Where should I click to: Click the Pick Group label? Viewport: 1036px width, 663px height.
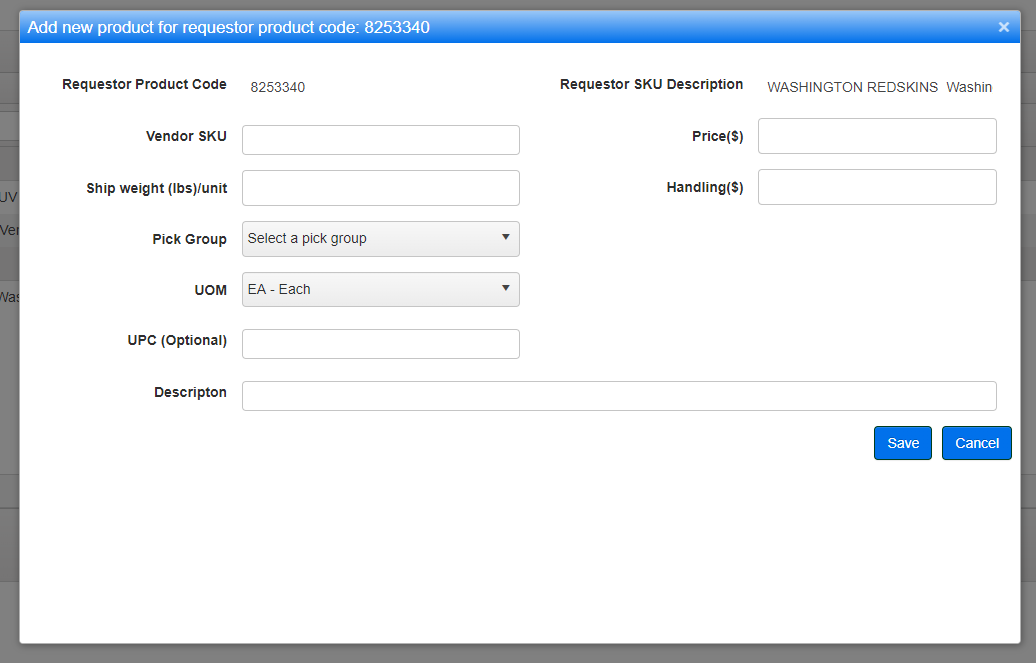click(x=190, y=239)
